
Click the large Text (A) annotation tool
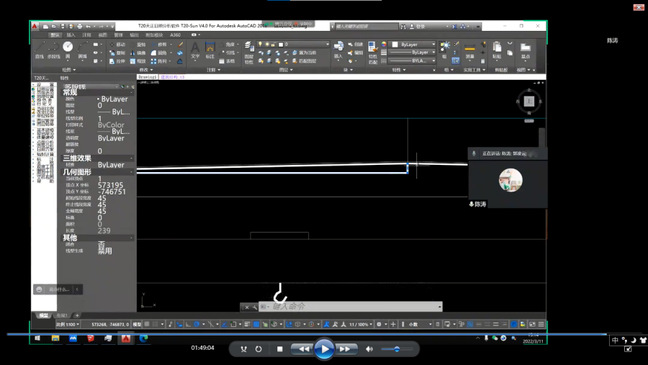tap(195, 50)
